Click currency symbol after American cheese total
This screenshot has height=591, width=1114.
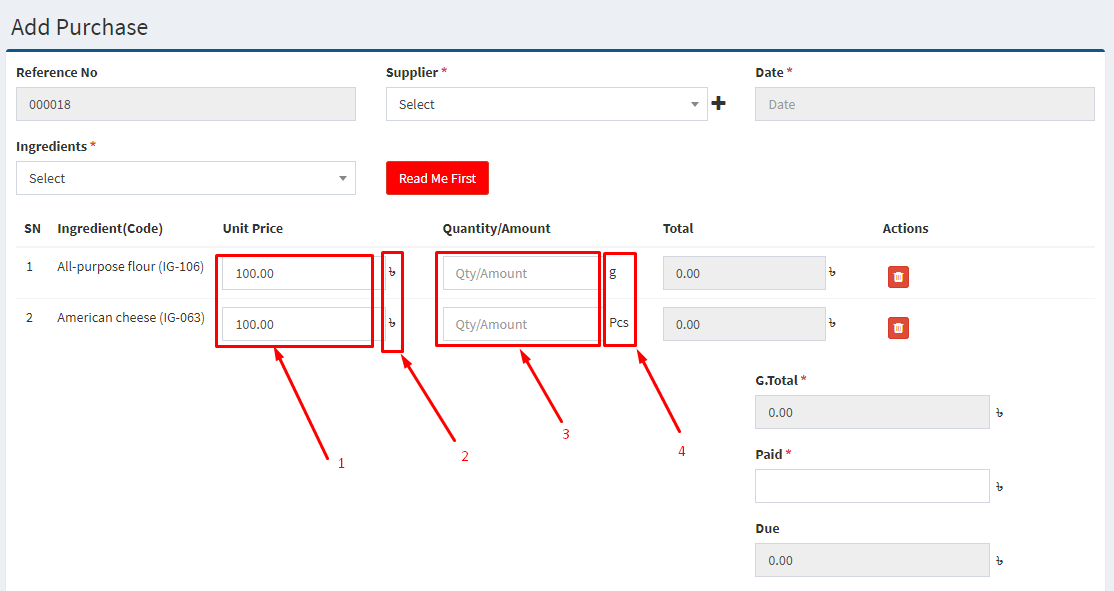833,324
